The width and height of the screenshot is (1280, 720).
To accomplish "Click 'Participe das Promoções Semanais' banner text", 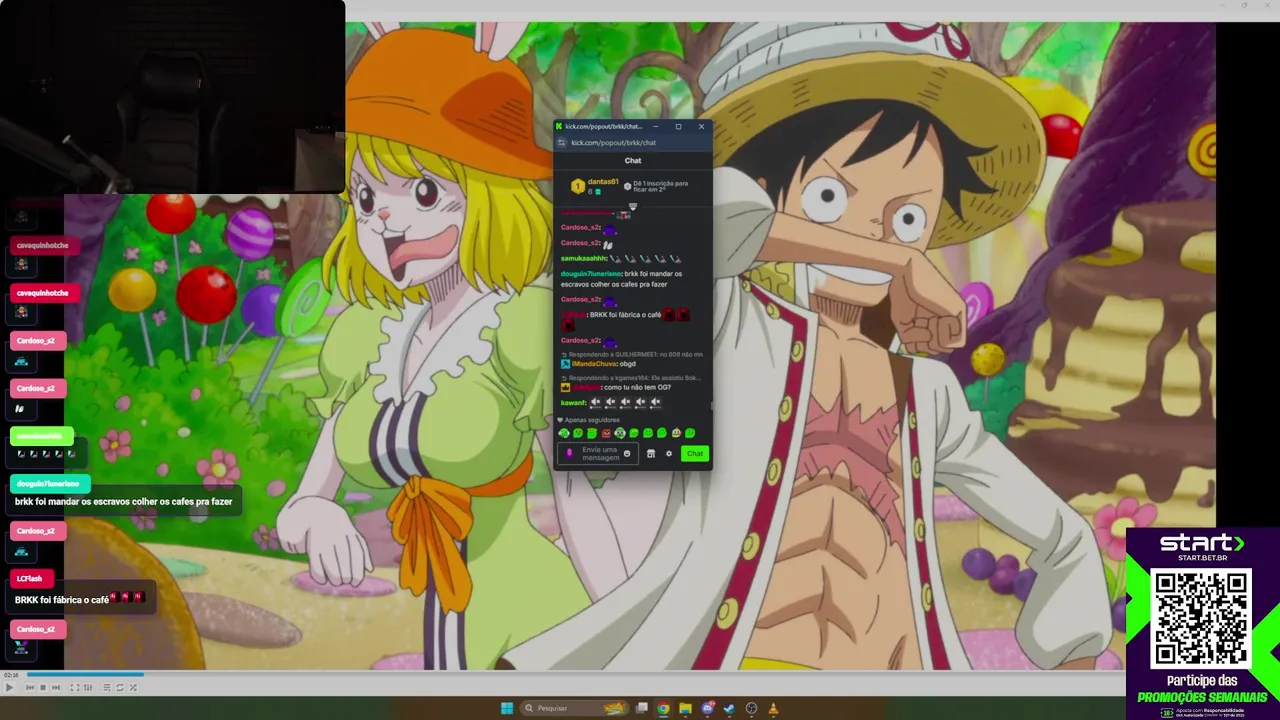I will pyautogui.click(x=1202, y=689).
